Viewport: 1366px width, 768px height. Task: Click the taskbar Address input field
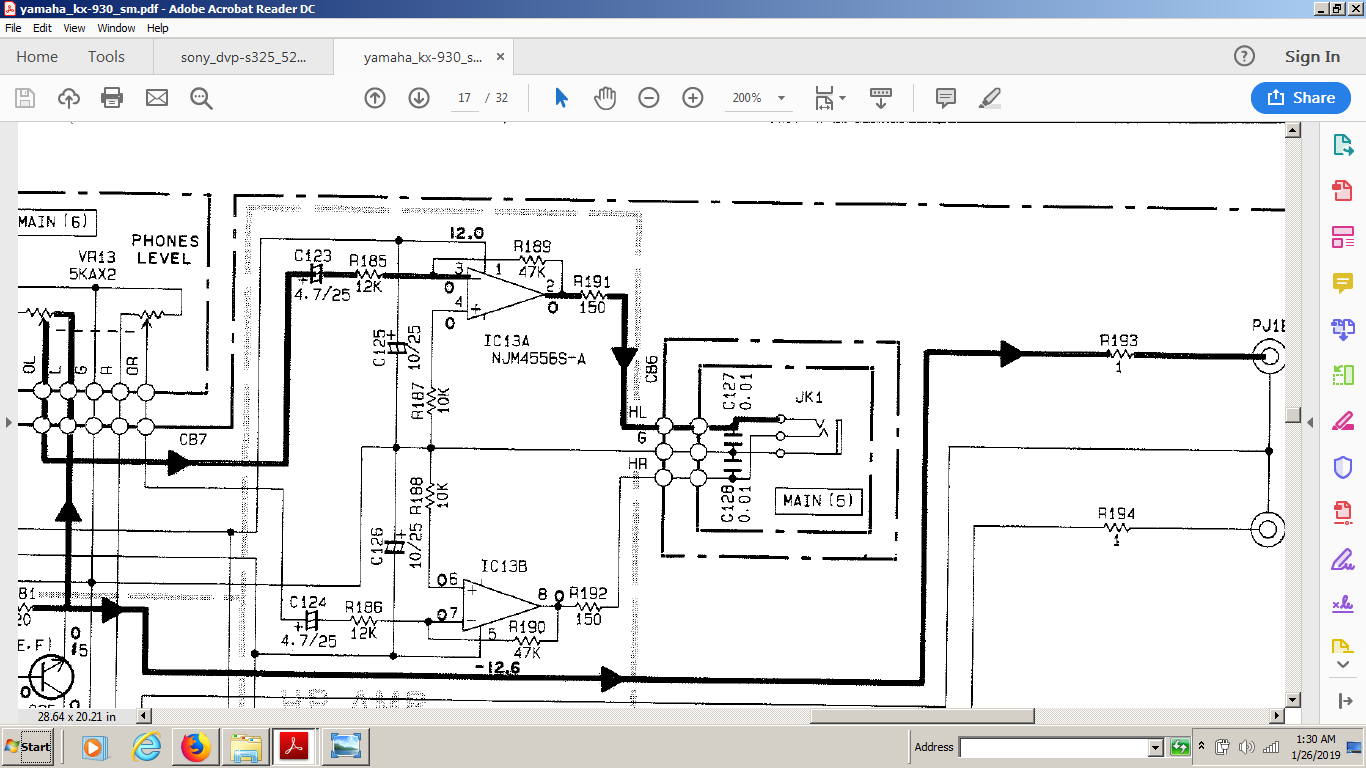click(1053, 747)
